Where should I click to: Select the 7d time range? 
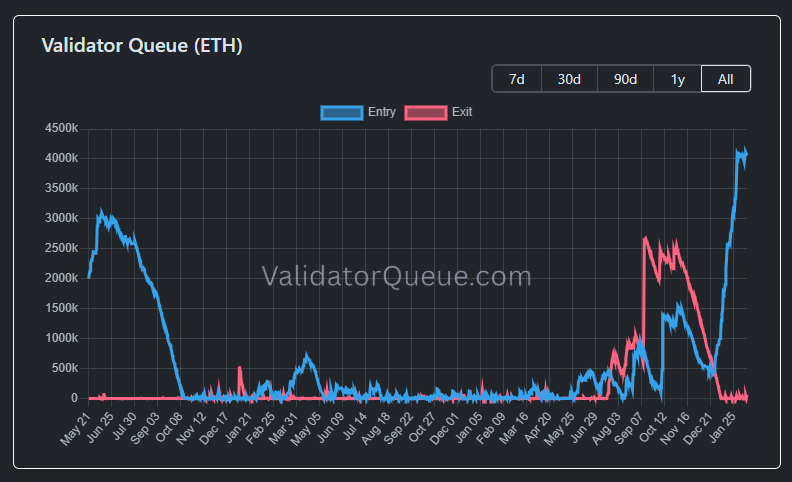click(517, 79)
